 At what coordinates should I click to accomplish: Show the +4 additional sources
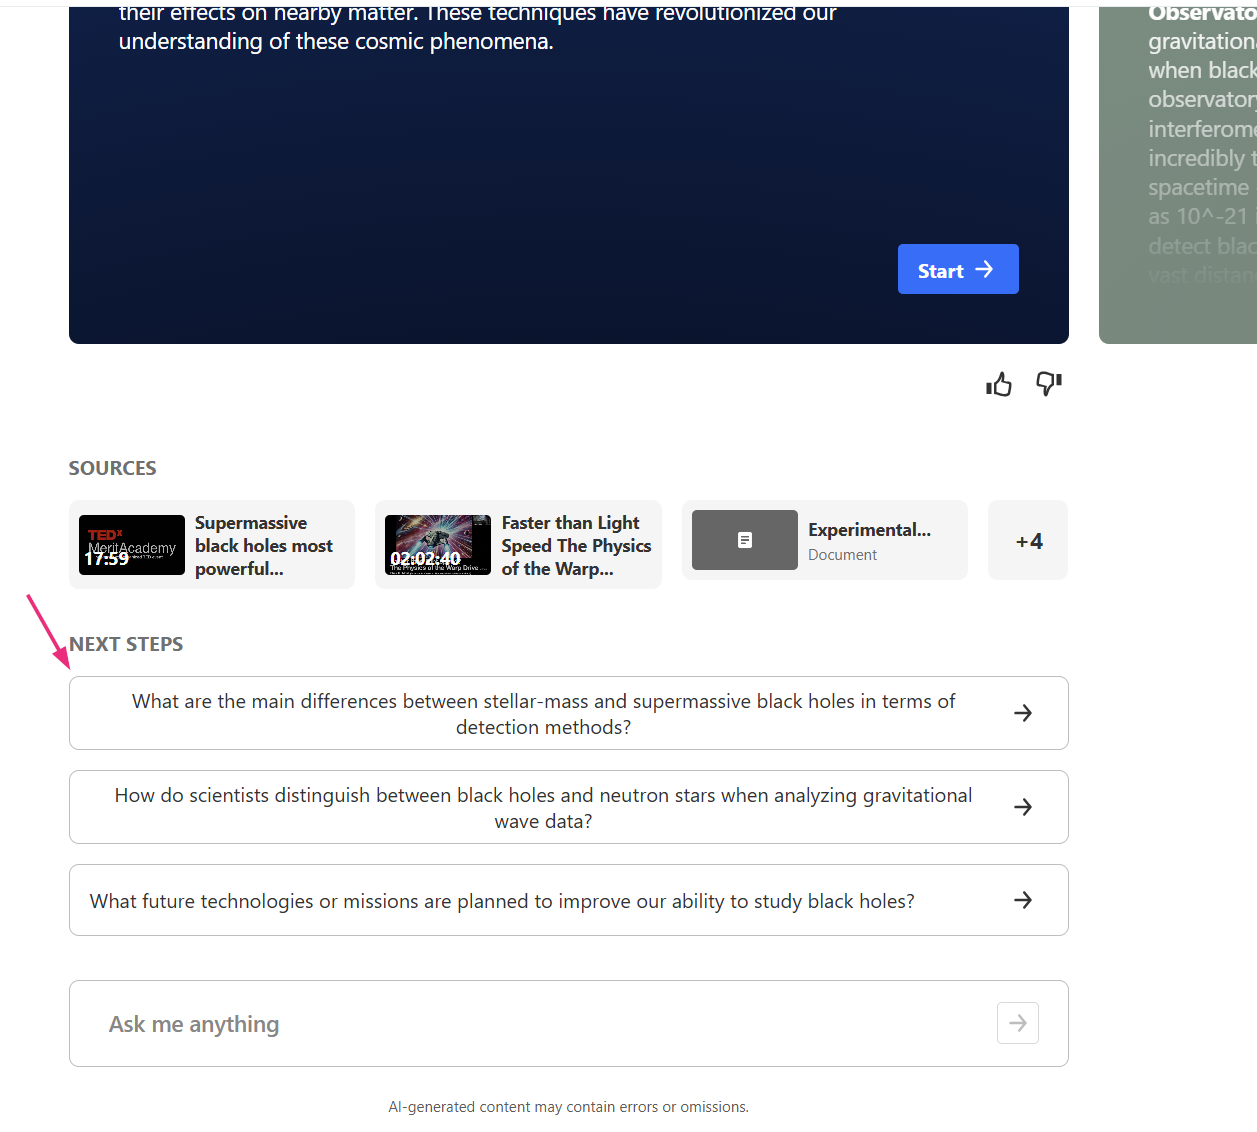point(1028,540)
